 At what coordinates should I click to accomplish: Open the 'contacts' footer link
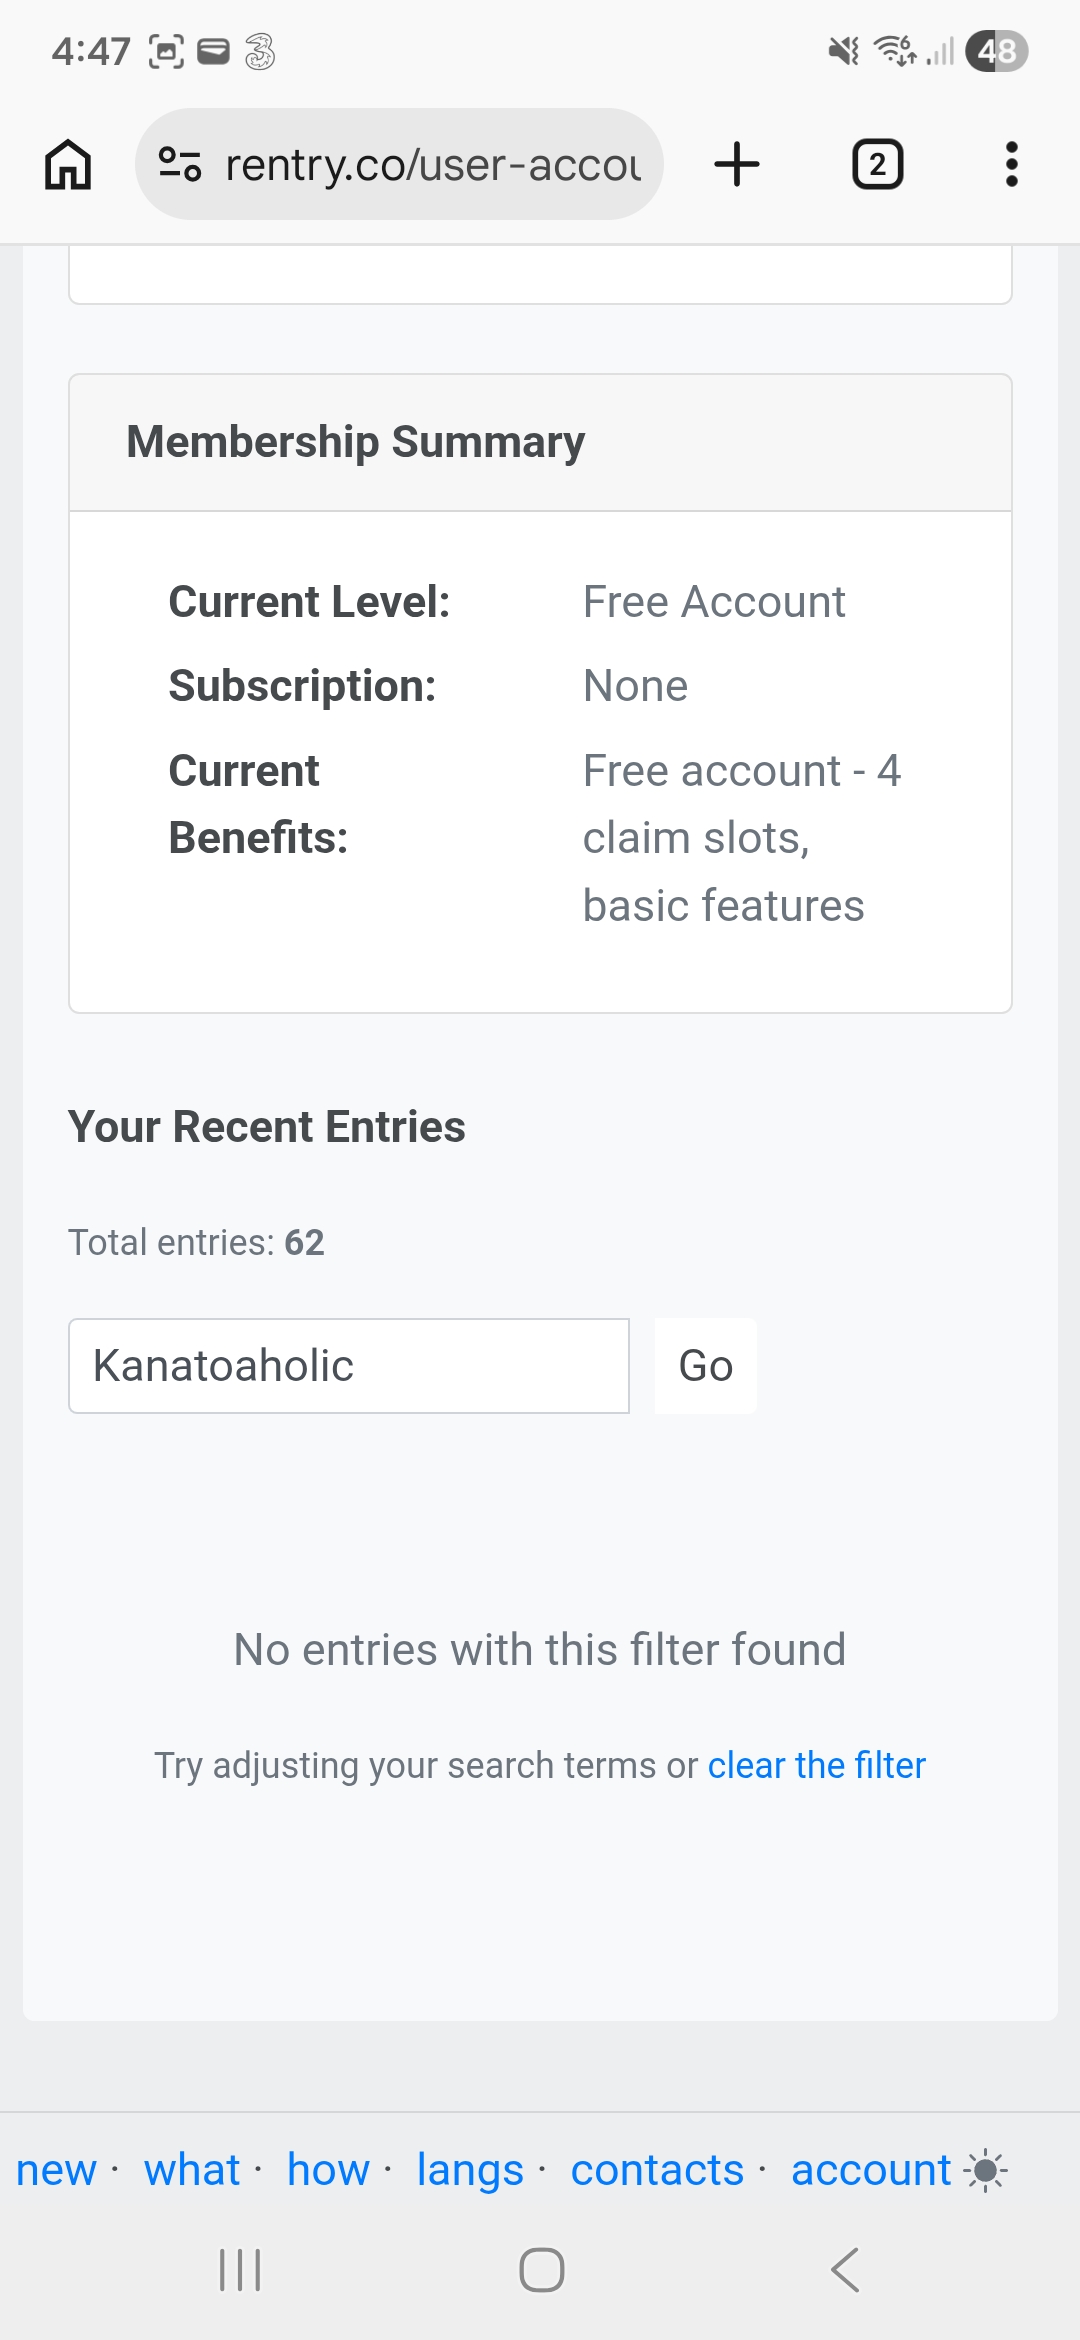pyautogui.click(x=658, y=2170)
